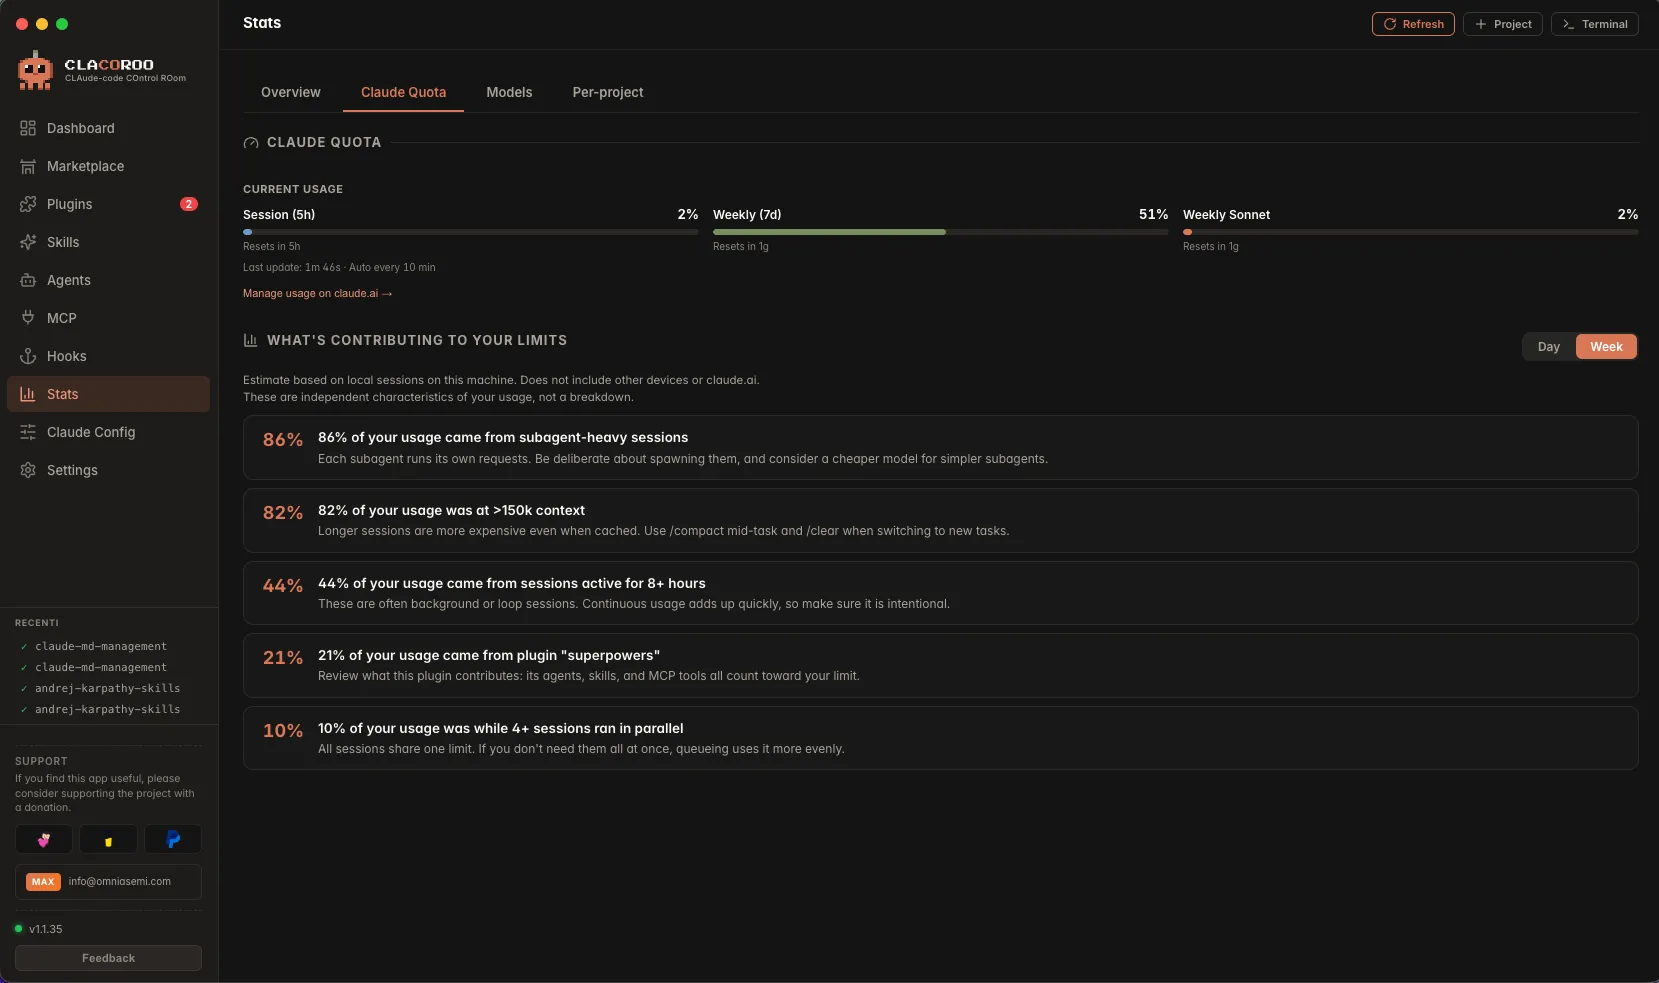Click the Stats bar-chart sidebar icon
The image size is (1659, 983).
(x=28, y=394)
